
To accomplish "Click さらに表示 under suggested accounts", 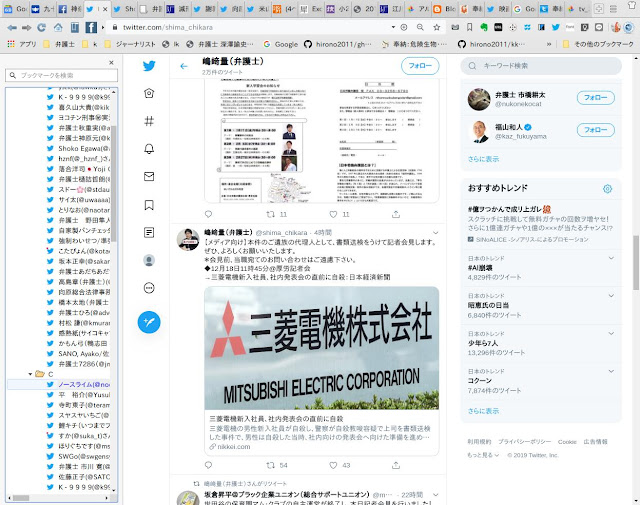I will [x=483, y=159].
